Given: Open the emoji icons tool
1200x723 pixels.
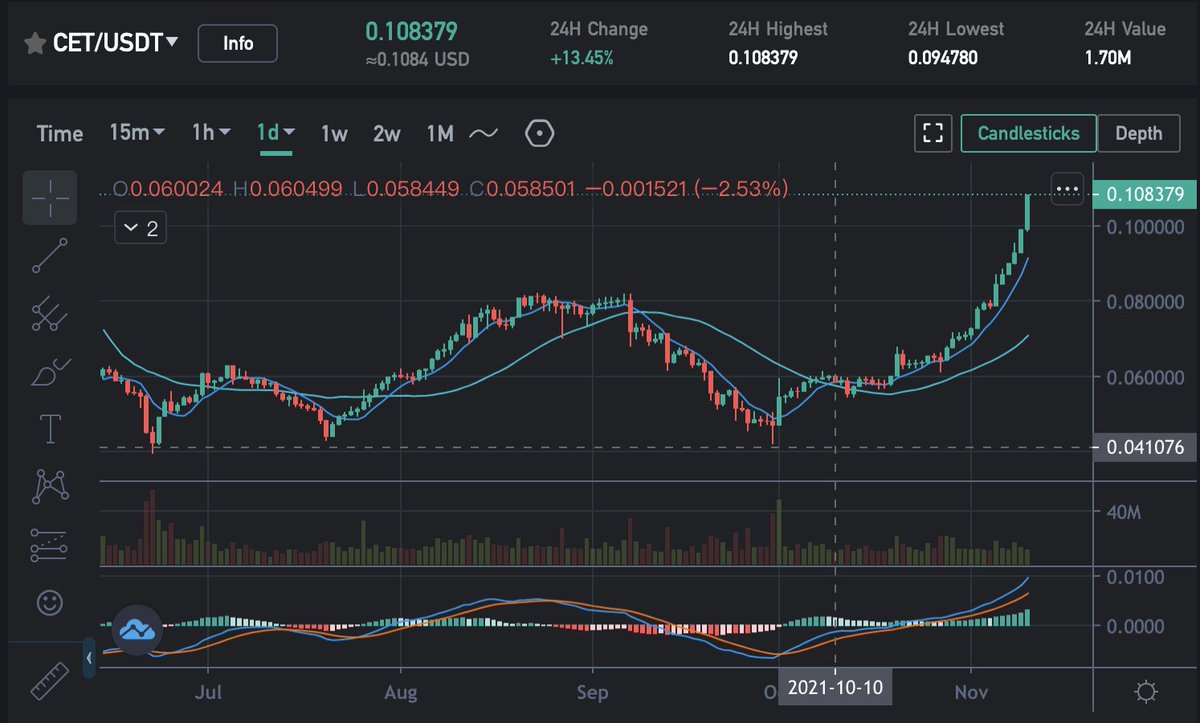Looking at the screenshot, I should click(50, 602).
